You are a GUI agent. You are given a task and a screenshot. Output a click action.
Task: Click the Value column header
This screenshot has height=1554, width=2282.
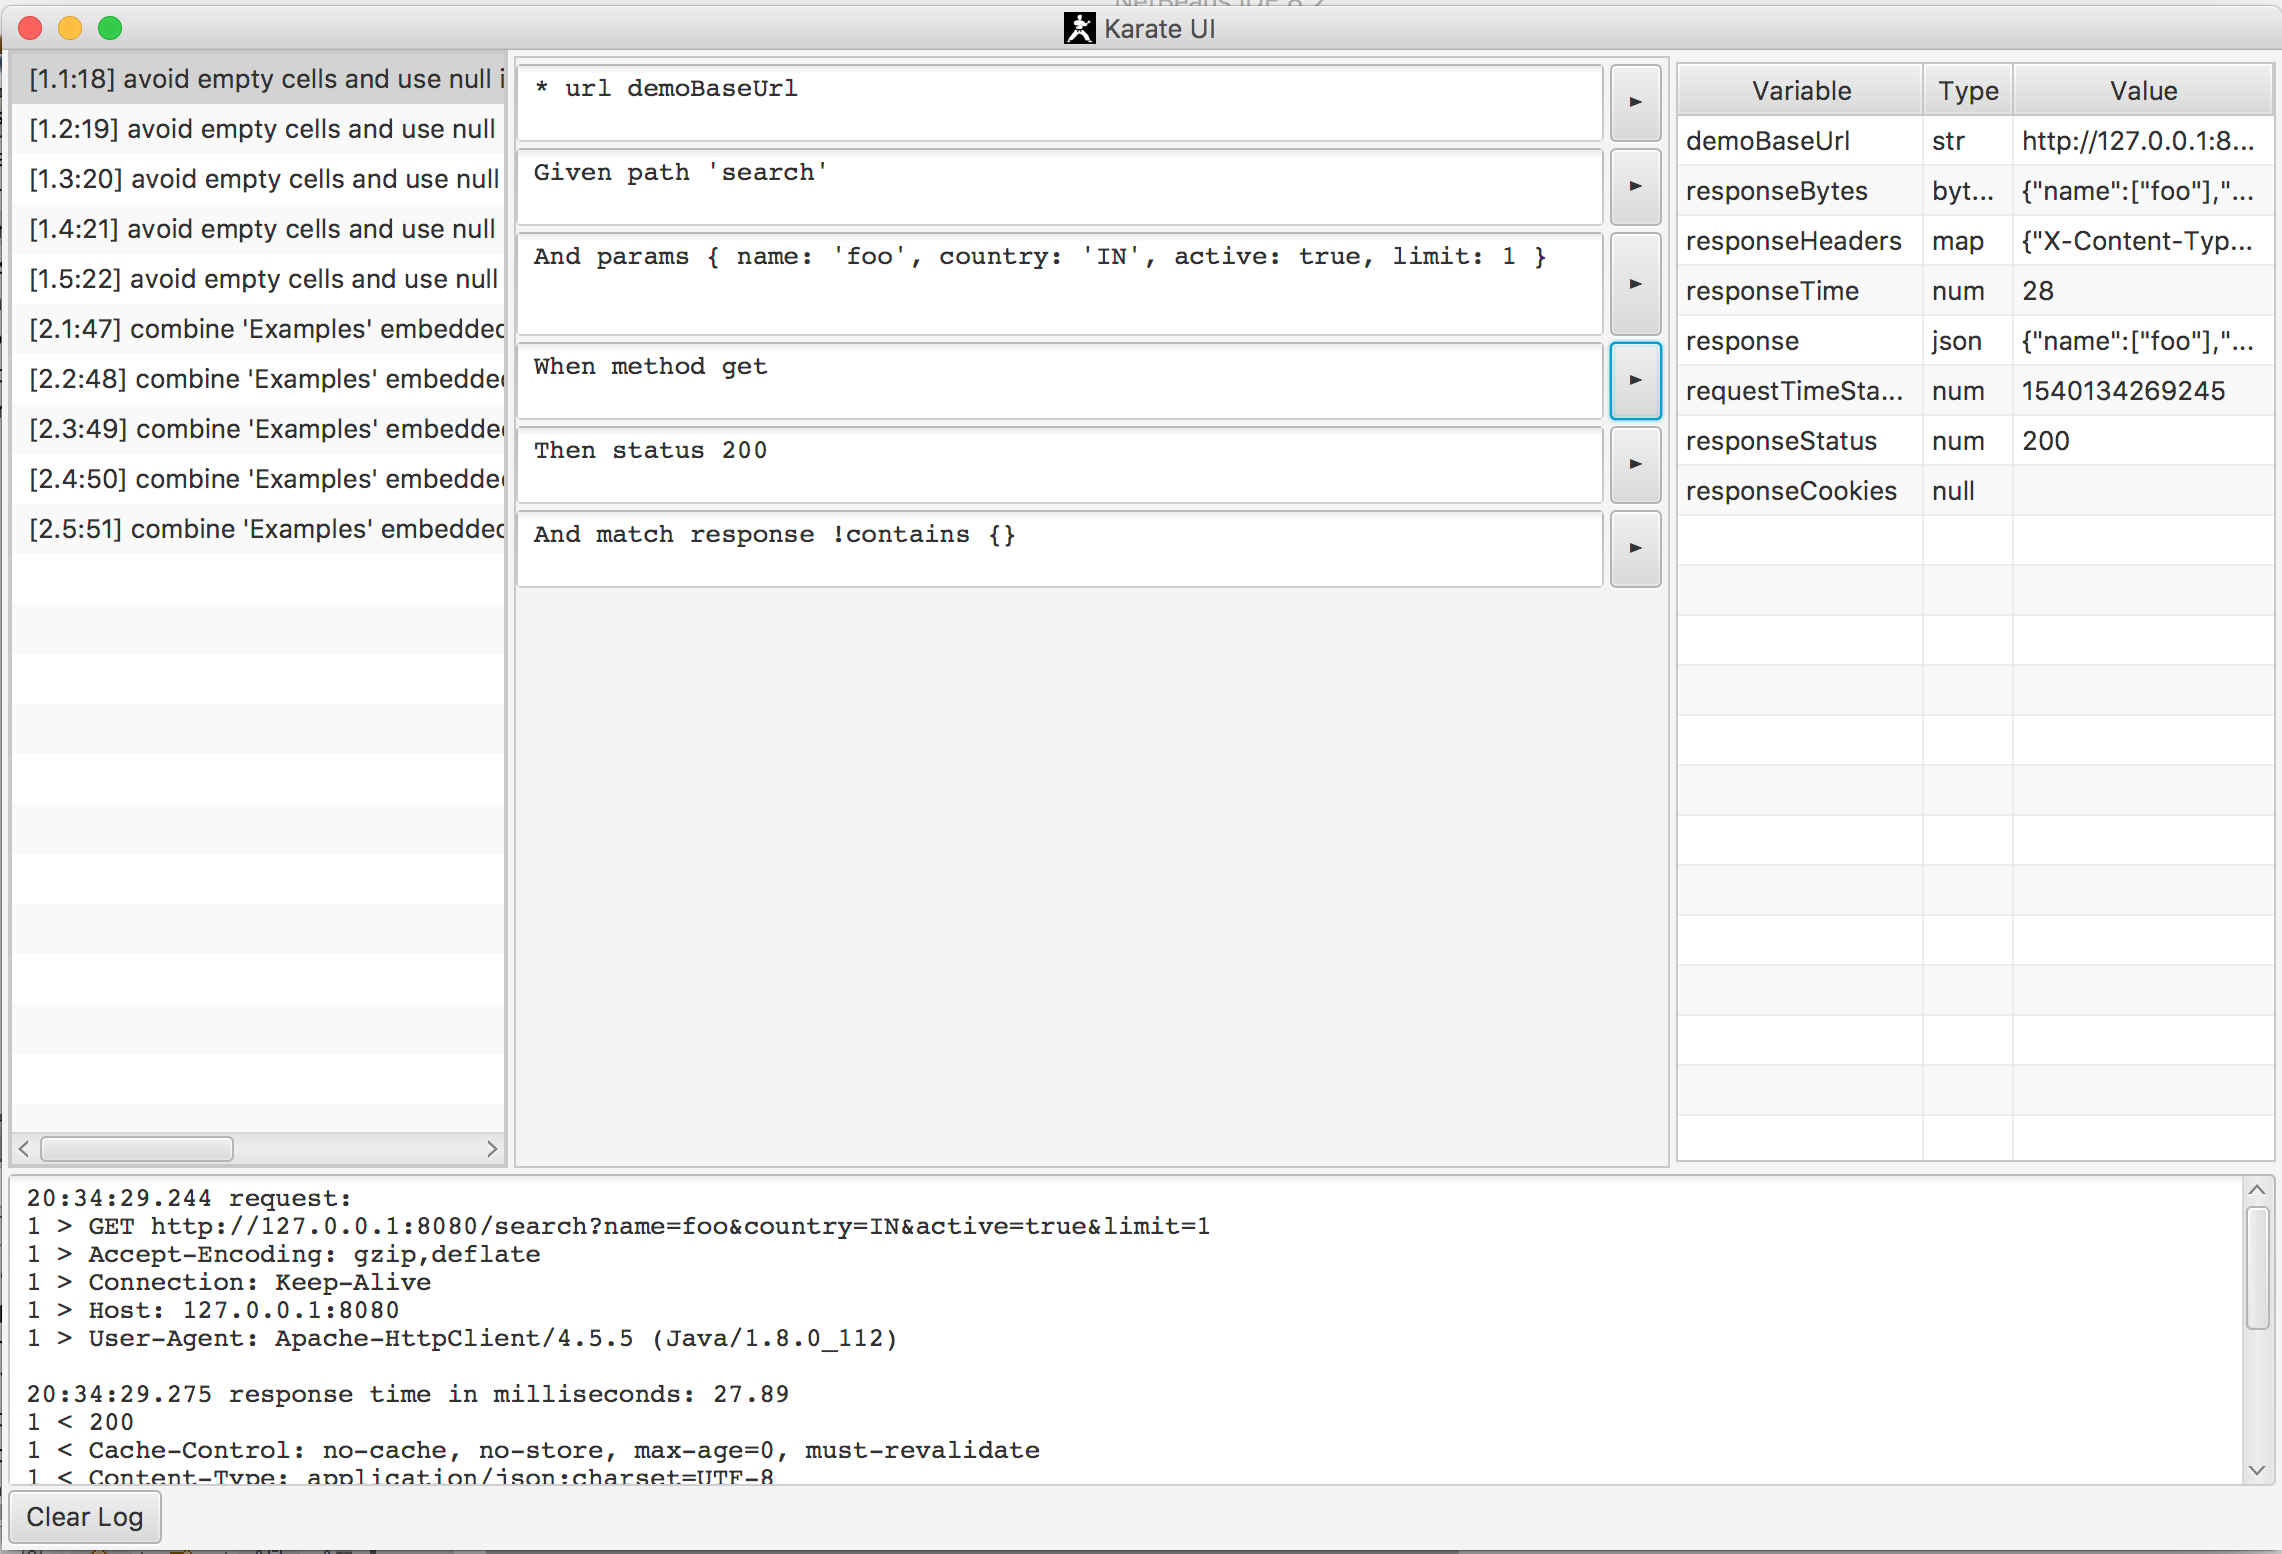[2142, 91]
